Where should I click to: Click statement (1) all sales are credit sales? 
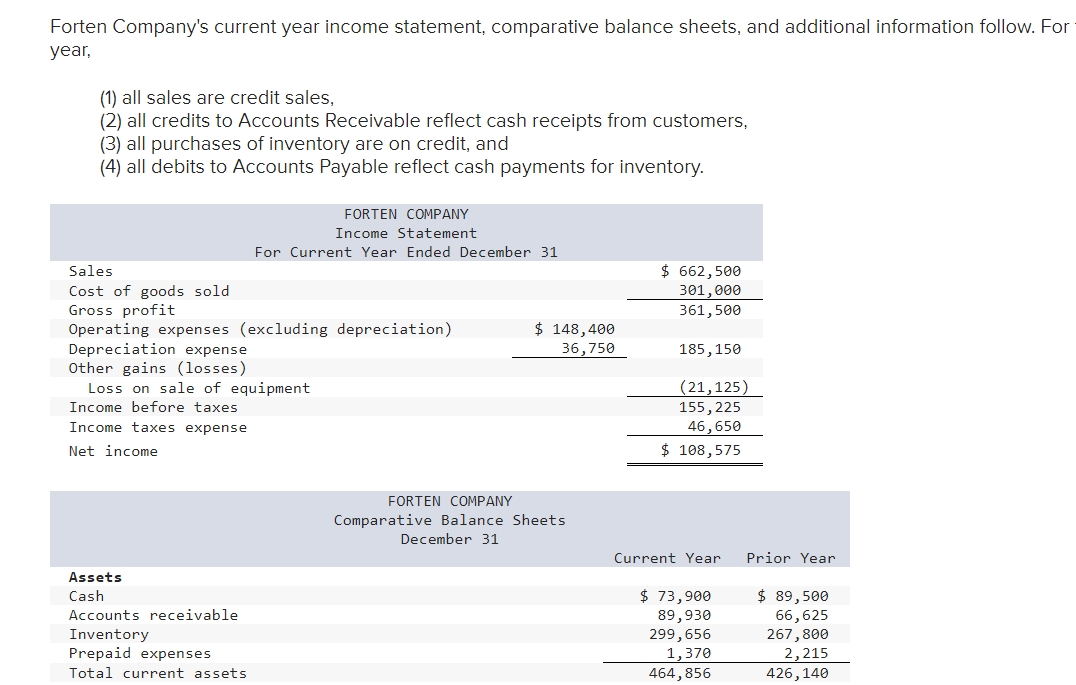(217, 97)
